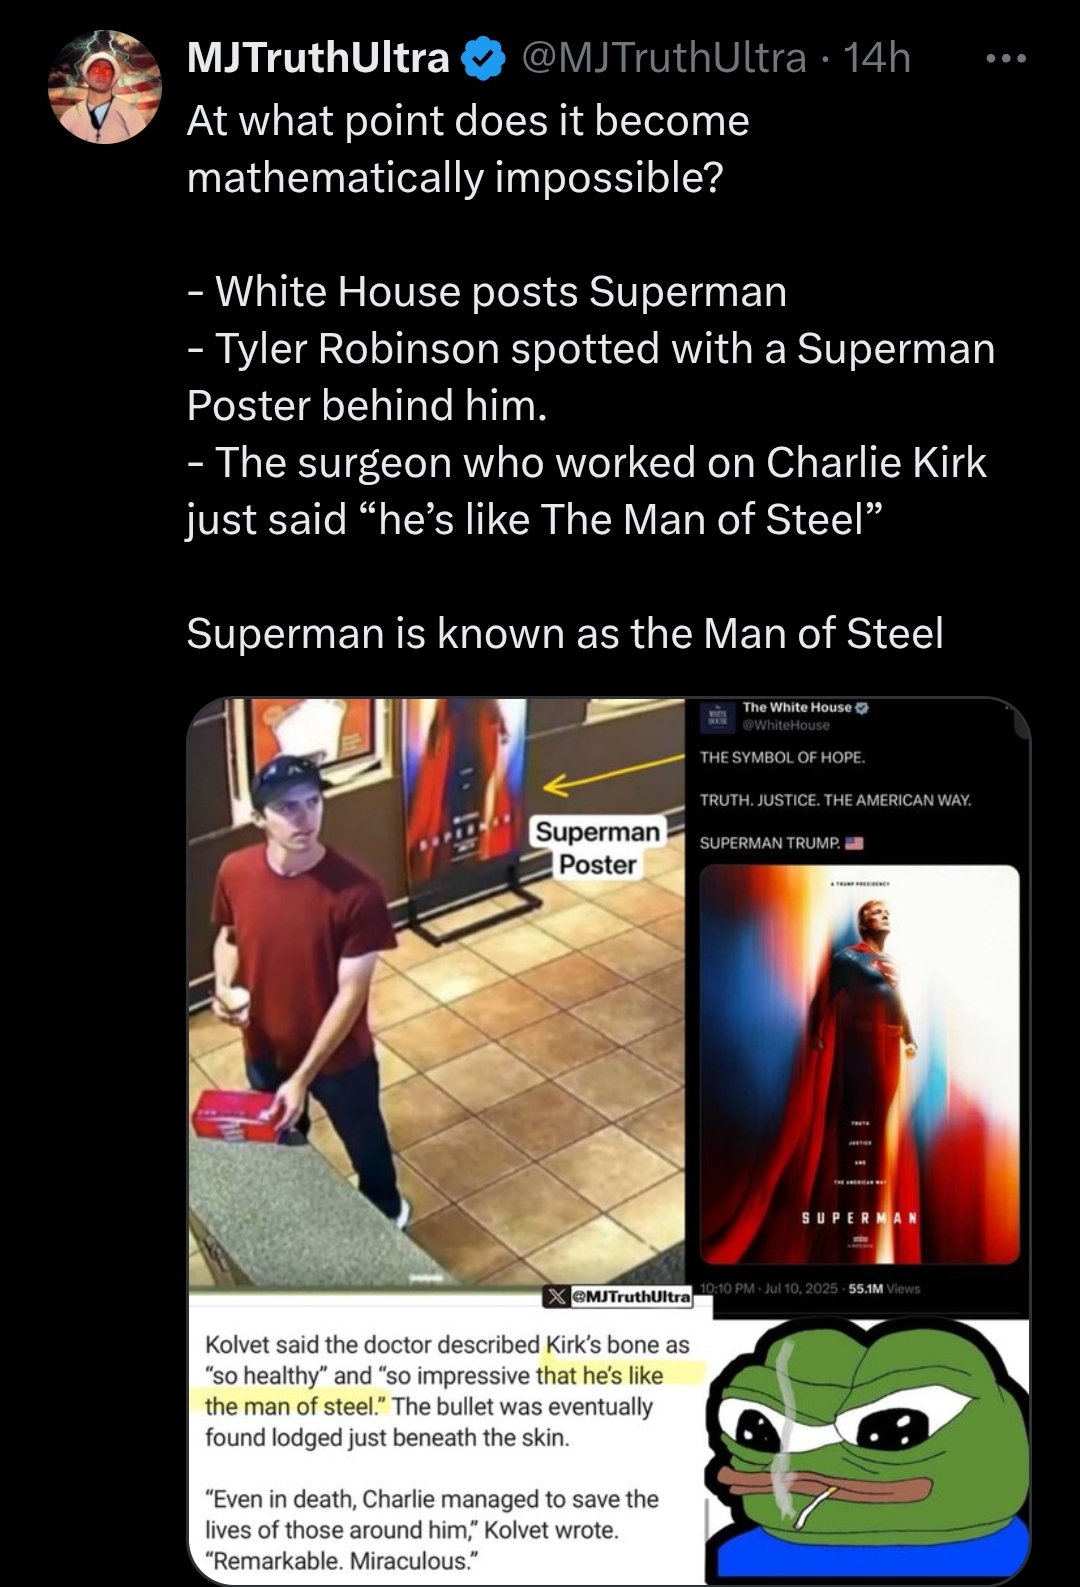
Task: Open the MJTruthUltra profile avatar
Action: point(105,86)
